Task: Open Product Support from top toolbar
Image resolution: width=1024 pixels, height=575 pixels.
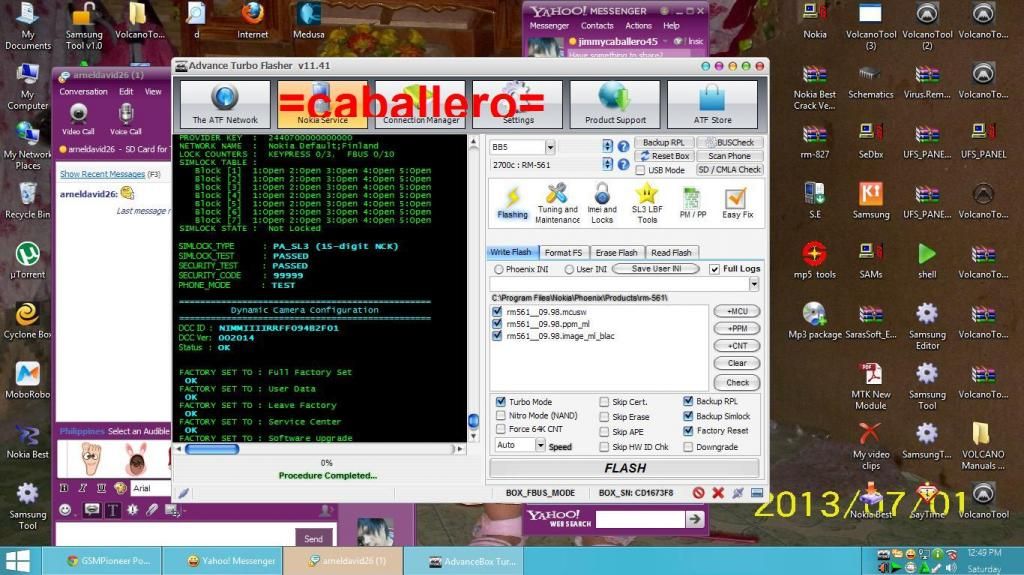Action: point(614,104)
